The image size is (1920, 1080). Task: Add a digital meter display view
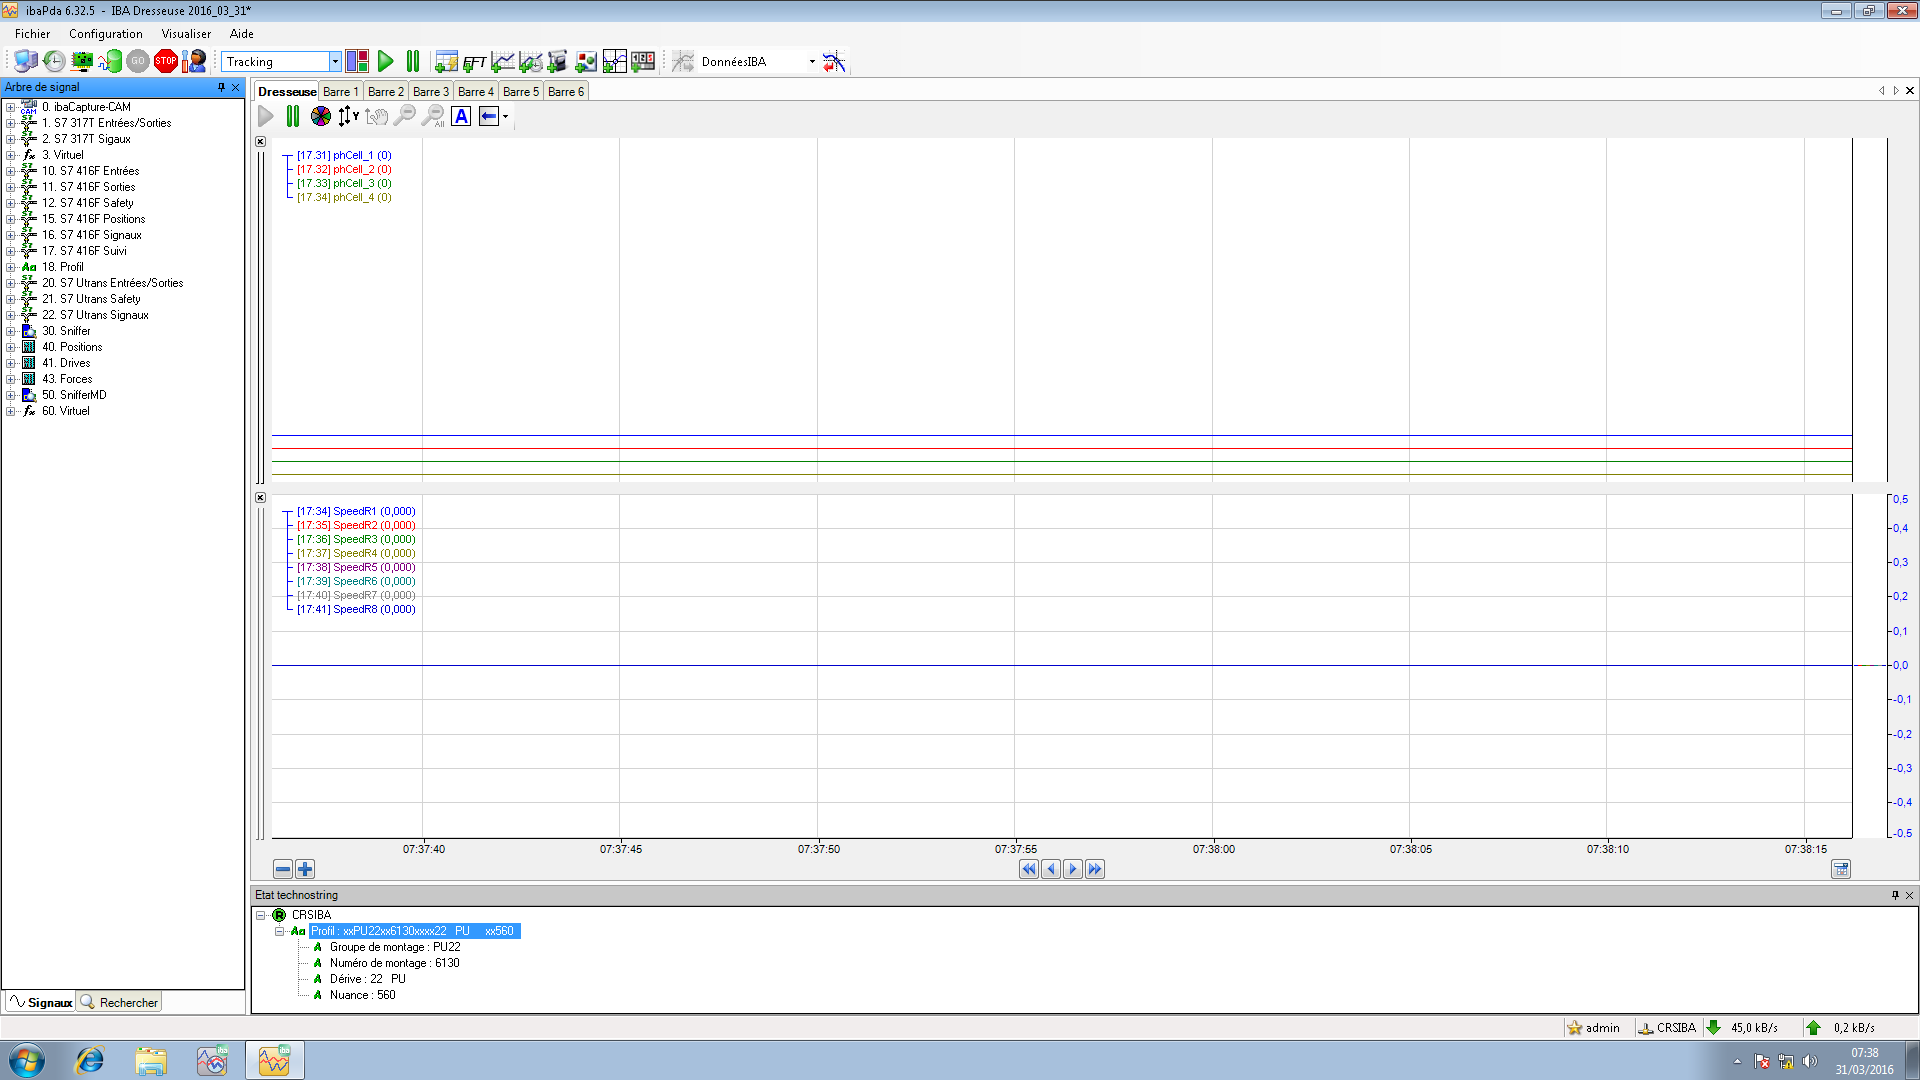point(643,62)
